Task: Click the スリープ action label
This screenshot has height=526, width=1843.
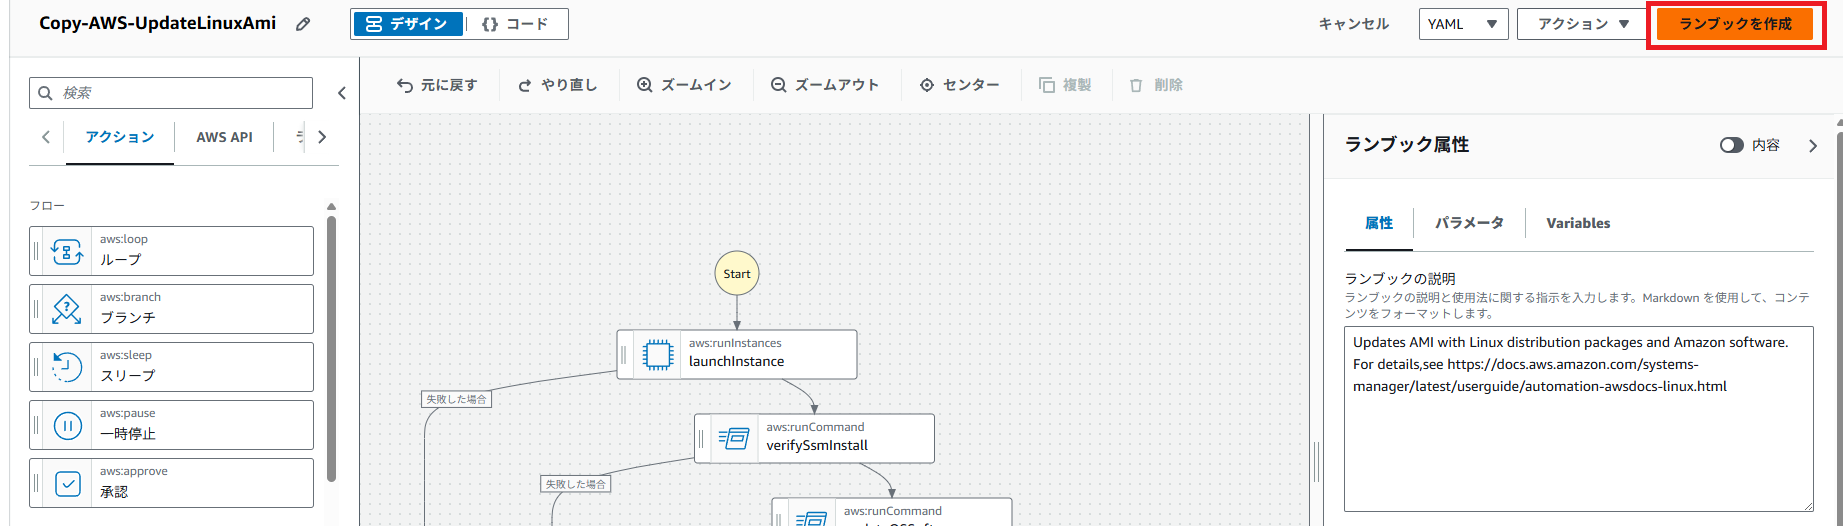Action: coord(128,375)
